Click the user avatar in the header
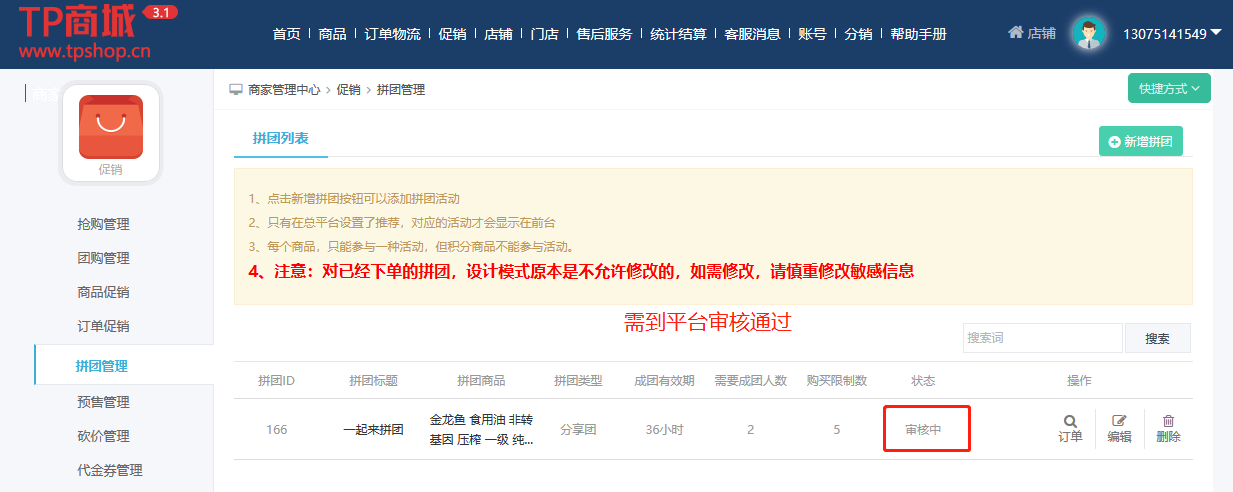 [1089, 33]
